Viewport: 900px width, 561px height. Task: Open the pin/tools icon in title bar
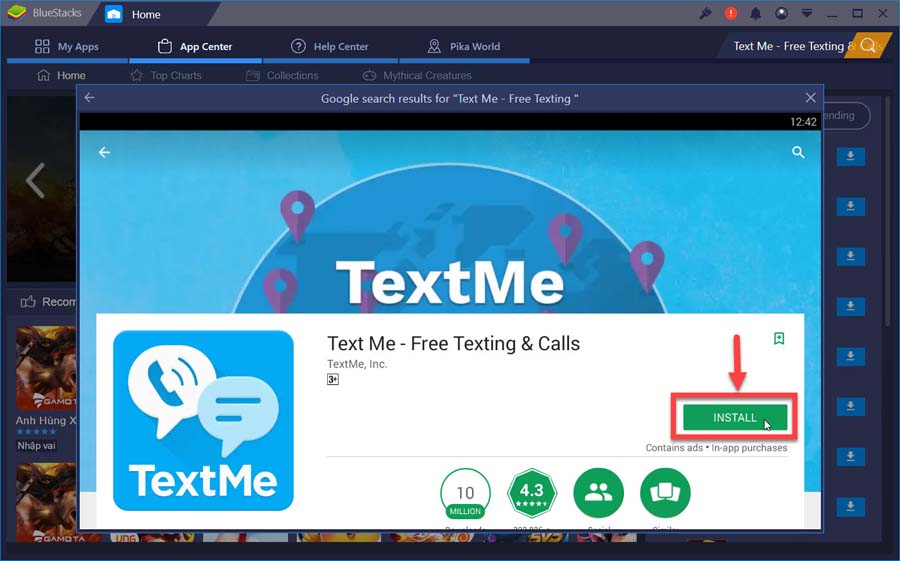point(705,13)
